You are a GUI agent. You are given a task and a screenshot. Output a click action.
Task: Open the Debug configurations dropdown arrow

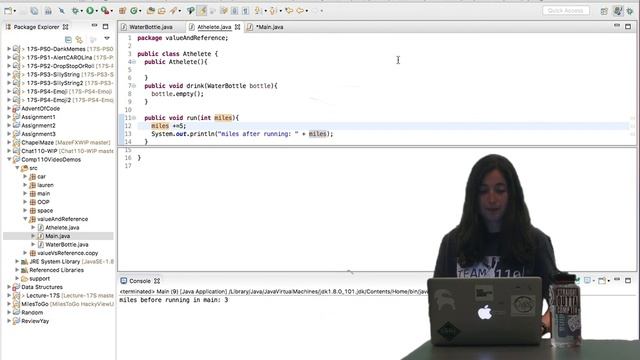point(82,11)
